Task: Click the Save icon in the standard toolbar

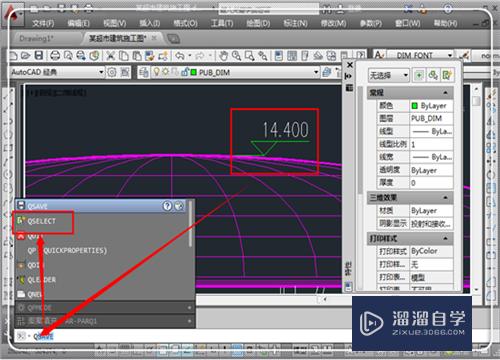Action: coord(39,55)
